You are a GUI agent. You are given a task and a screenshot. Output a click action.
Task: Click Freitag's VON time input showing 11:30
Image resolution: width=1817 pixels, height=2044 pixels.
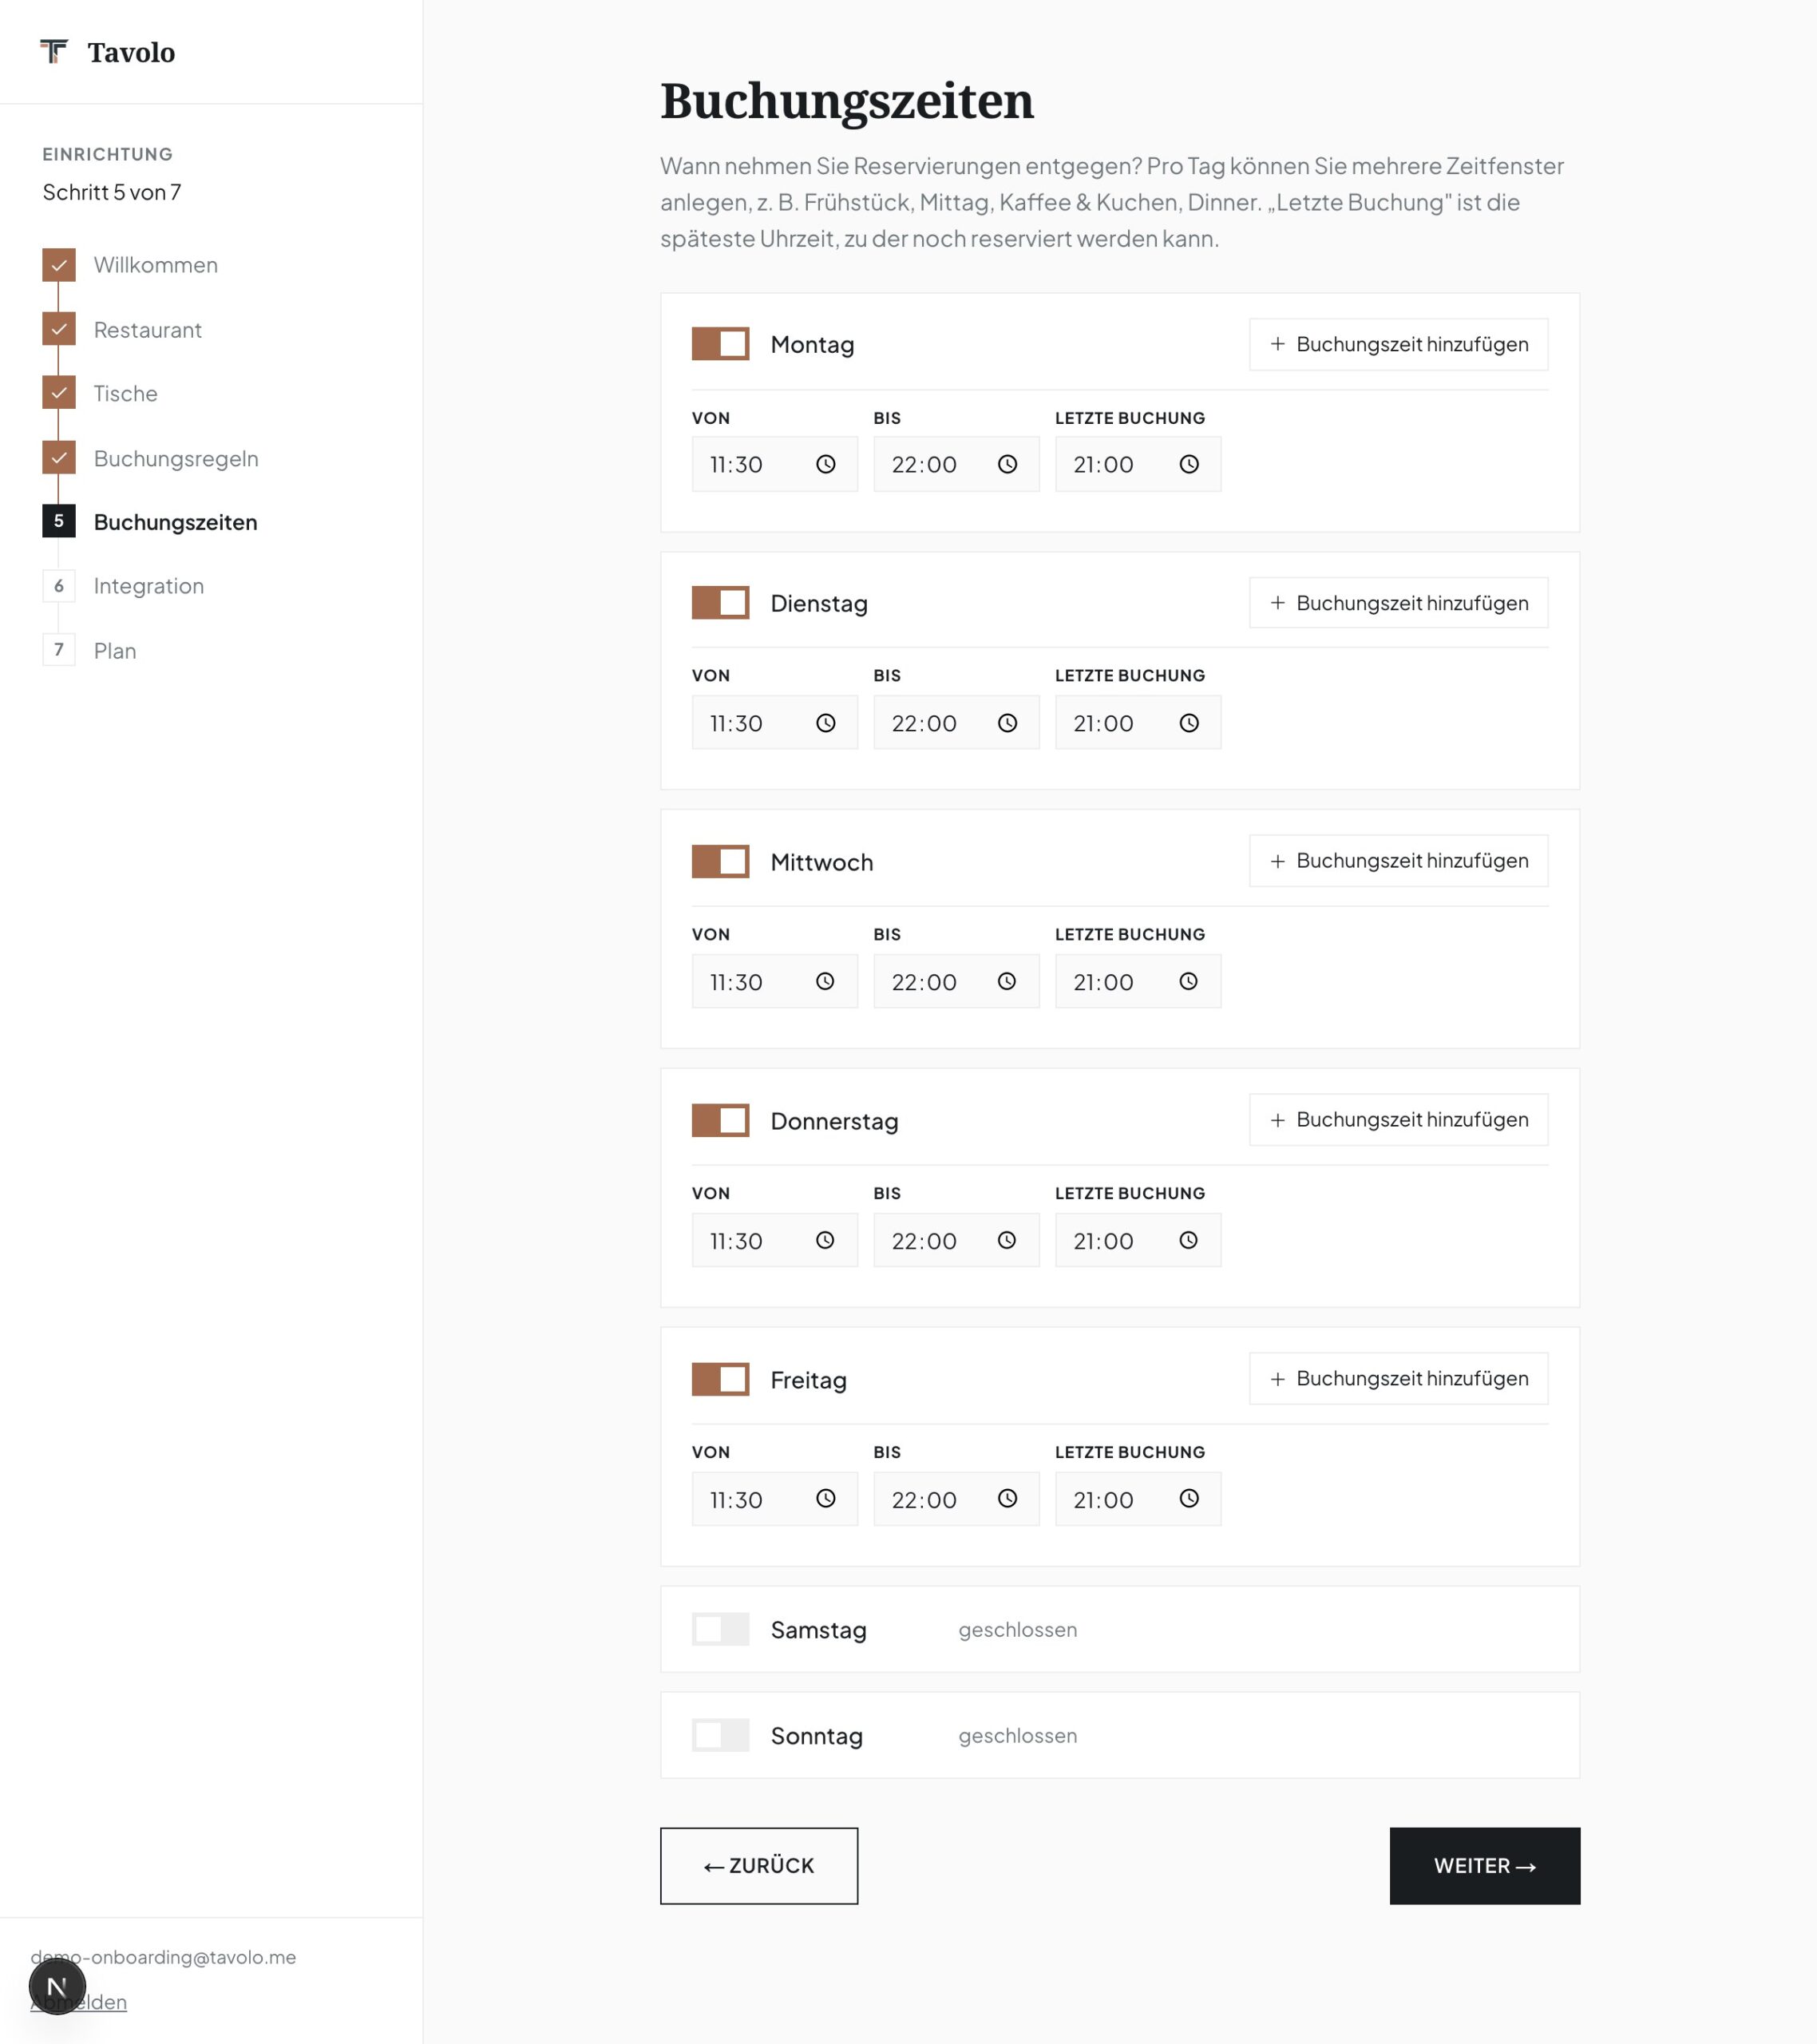click(775, 1499)
